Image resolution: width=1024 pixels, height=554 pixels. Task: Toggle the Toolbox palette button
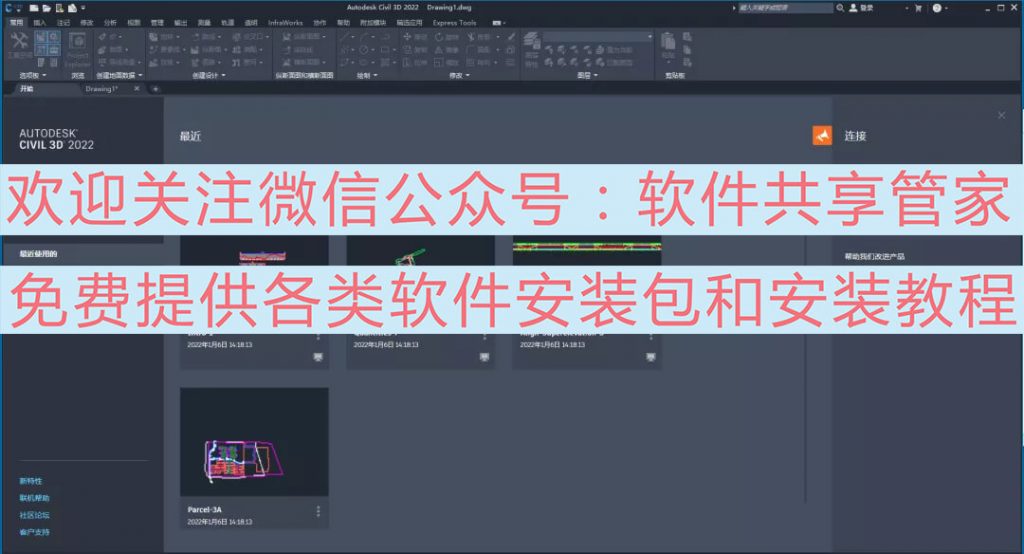pyautogui.click(x=54, y=49)
